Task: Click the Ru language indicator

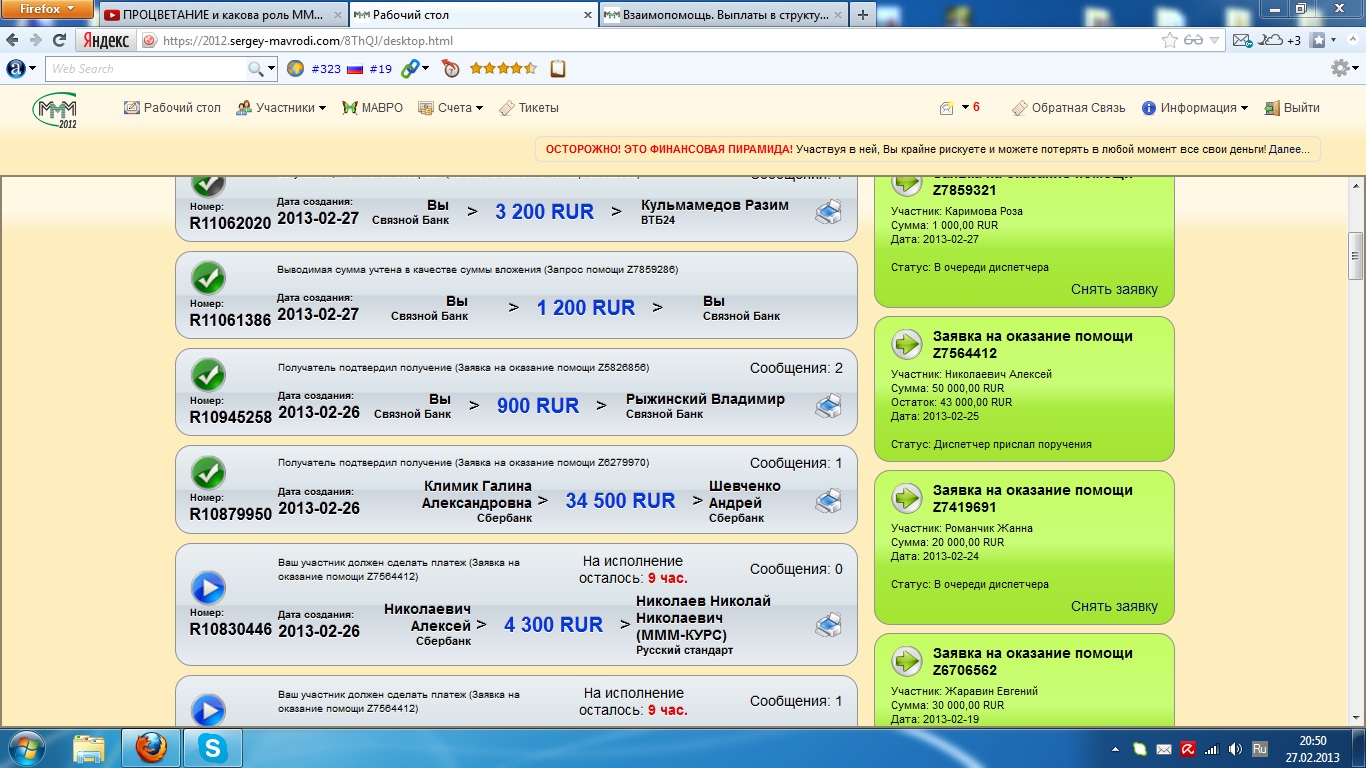Action: click(x=1260, y=748)
